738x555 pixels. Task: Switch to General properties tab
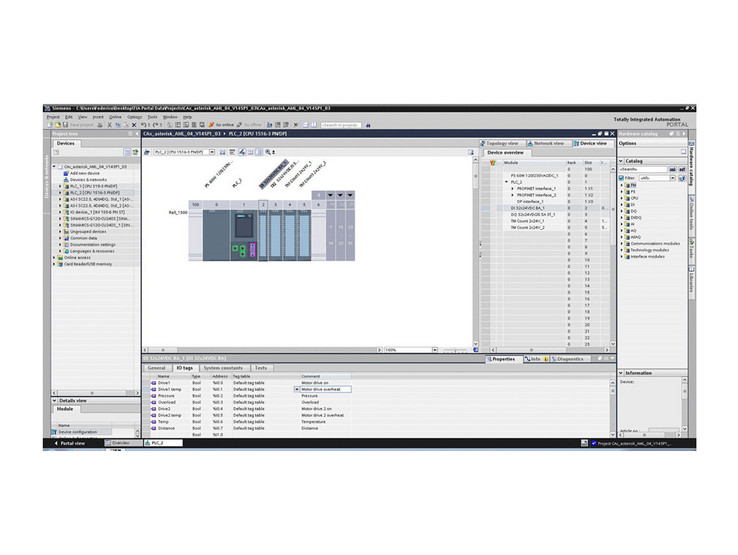pos(156,368)
